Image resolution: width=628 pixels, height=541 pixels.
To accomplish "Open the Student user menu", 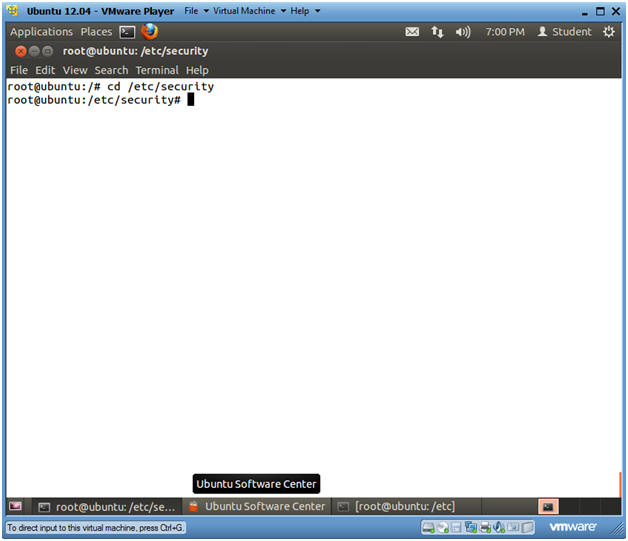I will [x=564, y=32].
